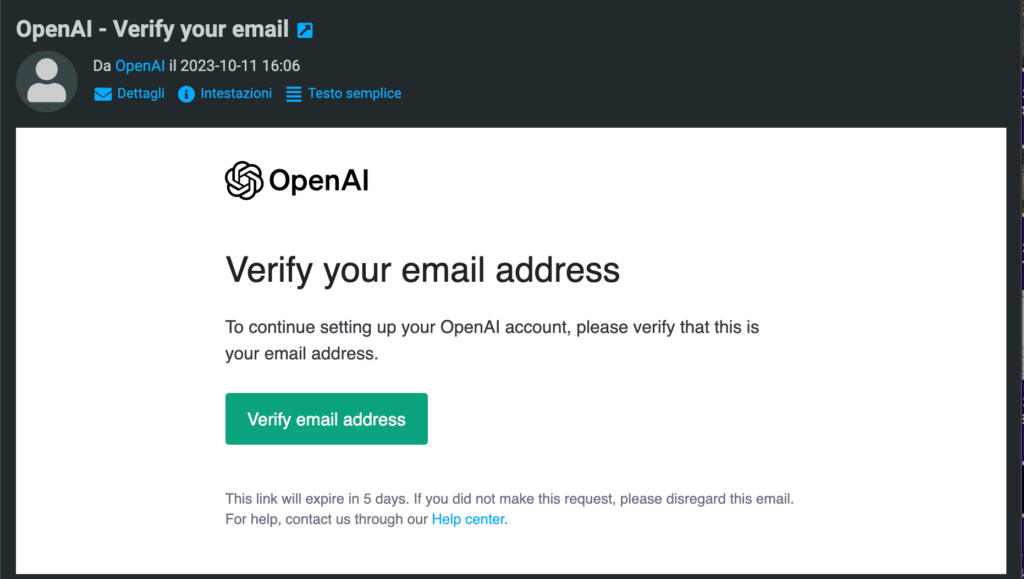Open the Help center link
Screen dimensions: 1024x579
(x=468, y=519)
